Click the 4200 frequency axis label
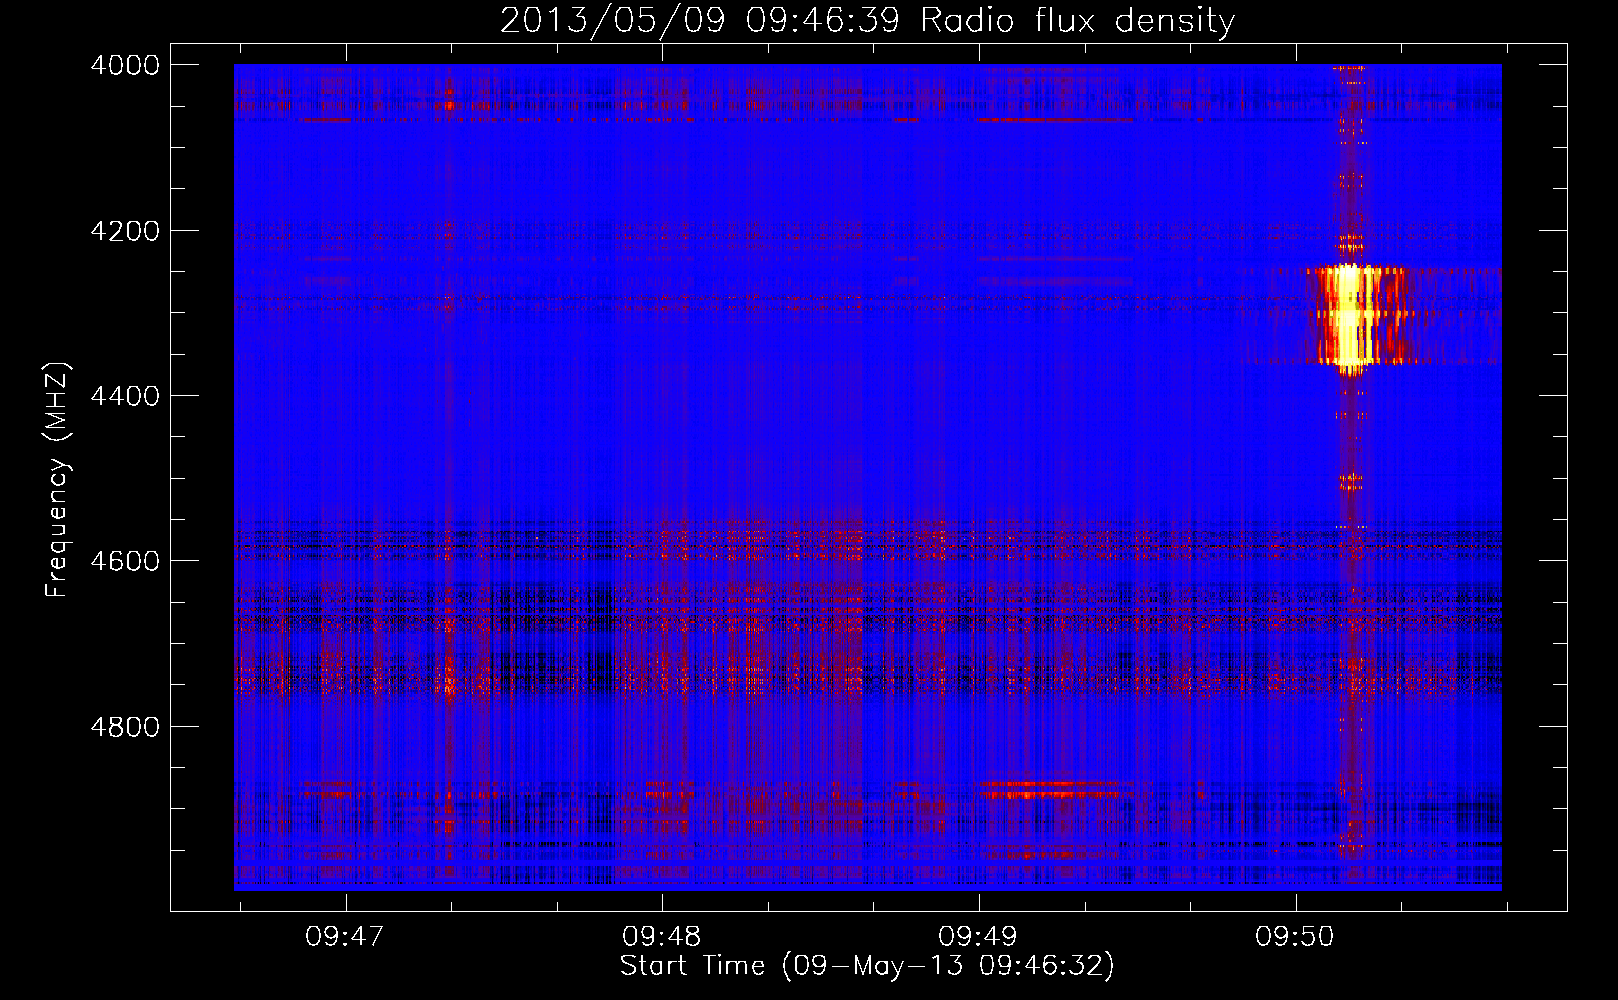1618x1000 pixels. (x=125, y=231)
